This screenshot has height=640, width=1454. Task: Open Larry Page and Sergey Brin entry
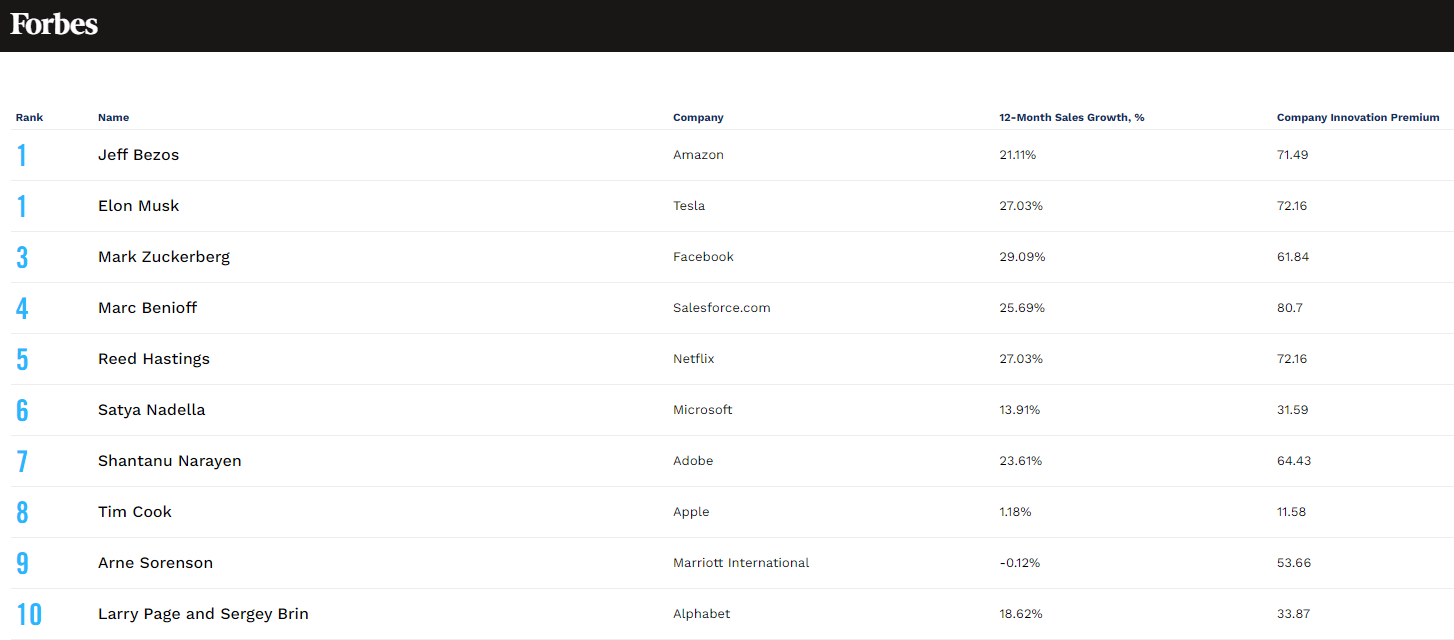(x=203, y=614)
